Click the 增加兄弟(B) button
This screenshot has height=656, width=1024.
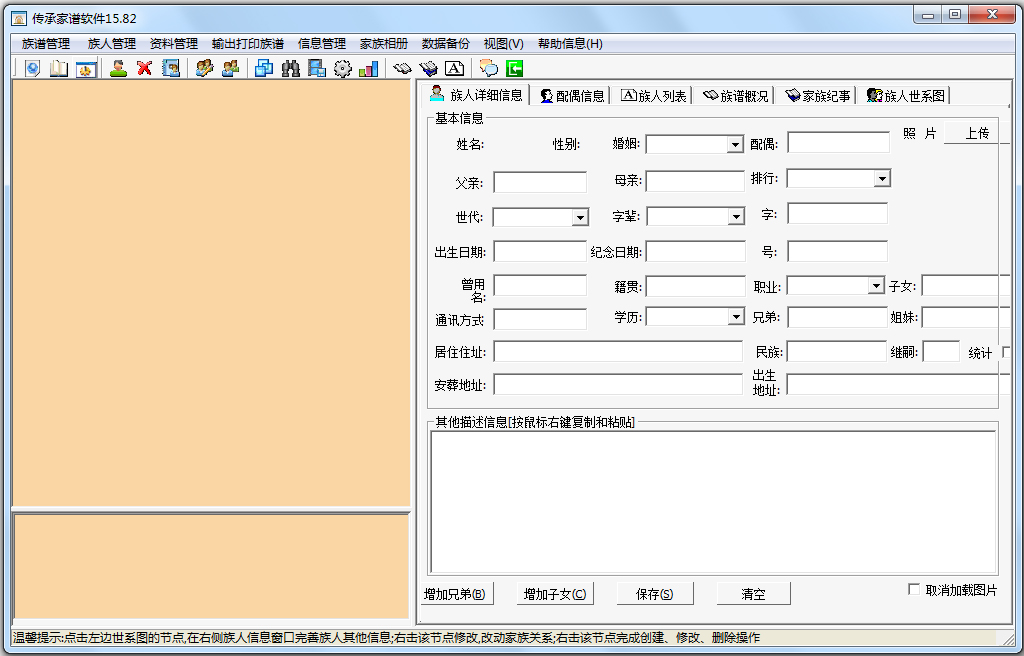[x=455, y=594]
